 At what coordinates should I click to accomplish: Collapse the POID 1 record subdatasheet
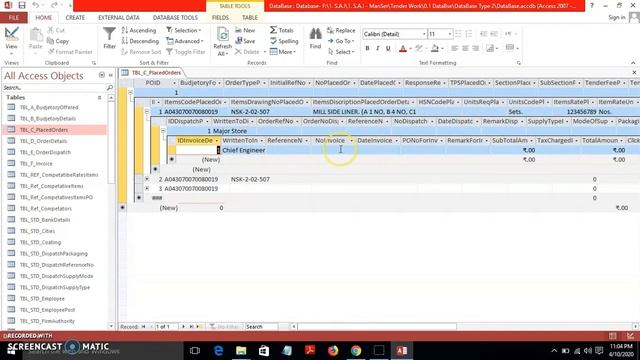(130, 93)
